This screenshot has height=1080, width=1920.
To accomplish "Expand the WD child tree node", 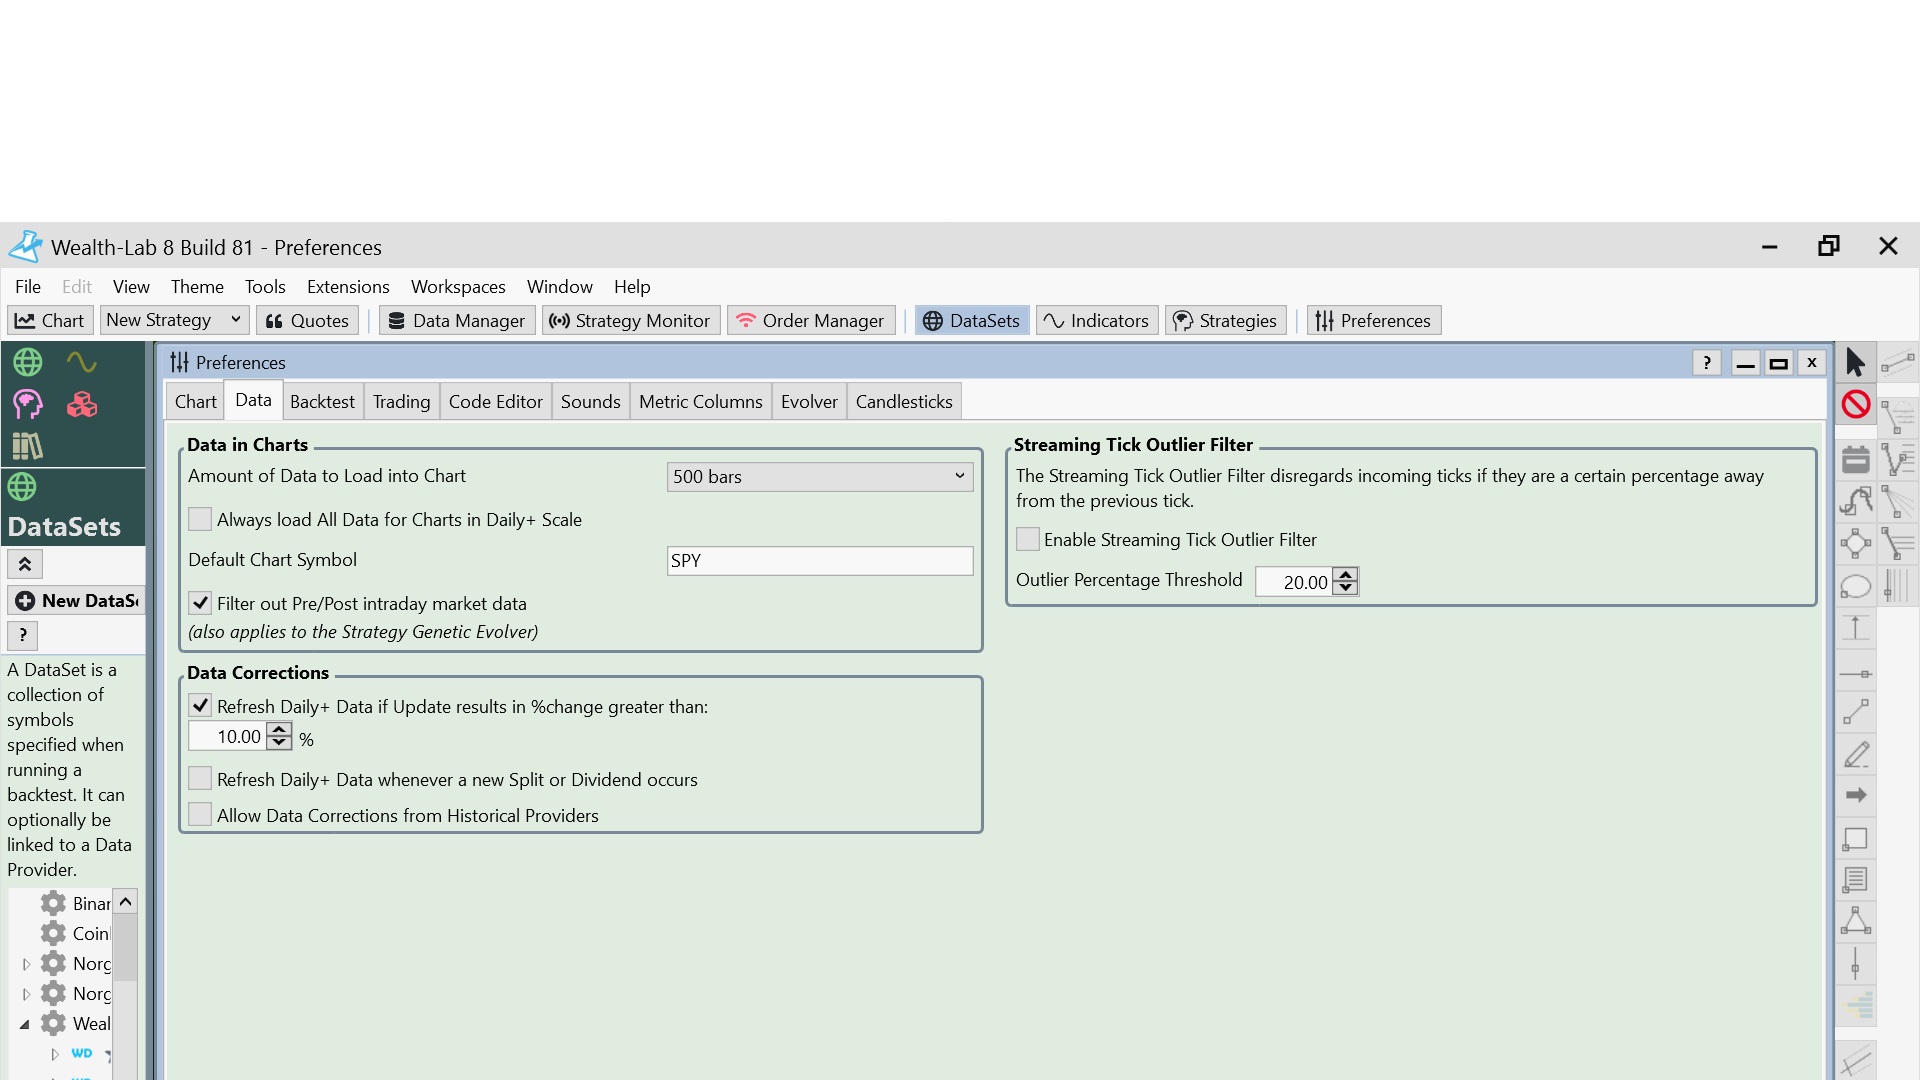I will point(54,1054).
